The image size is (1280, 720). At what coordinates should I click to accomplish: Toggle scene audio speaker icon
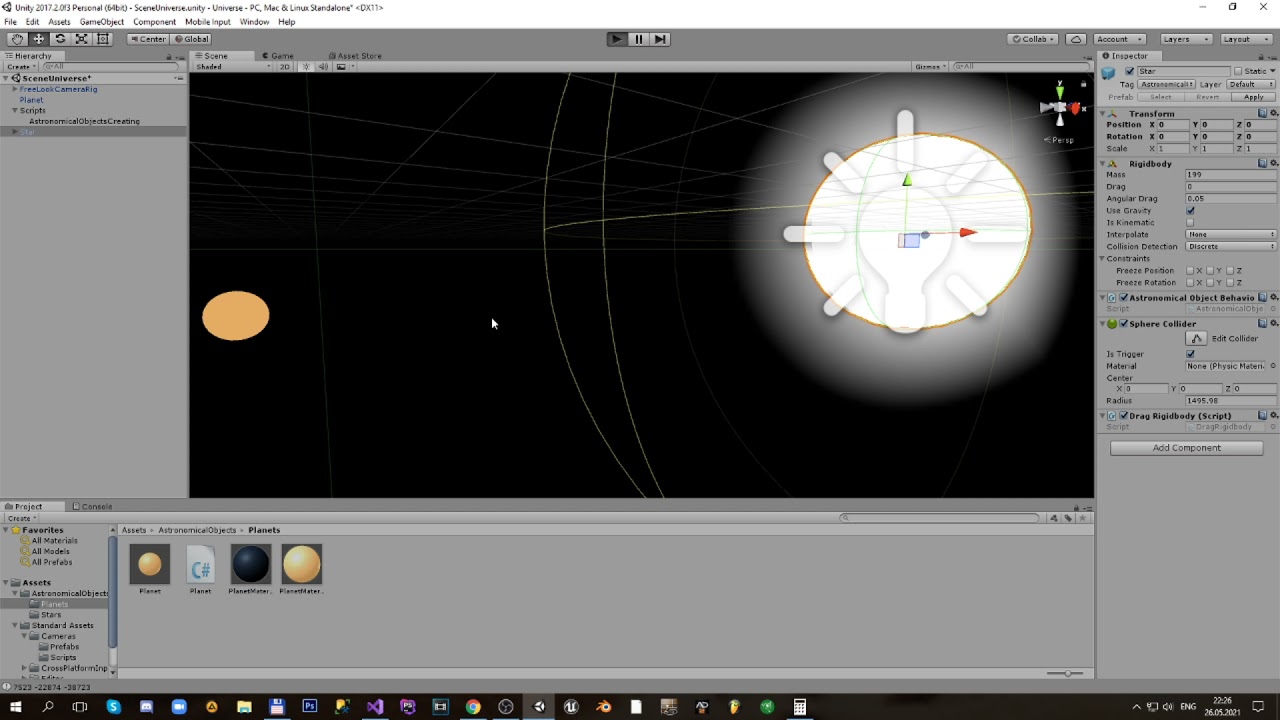tap(323, 67)
